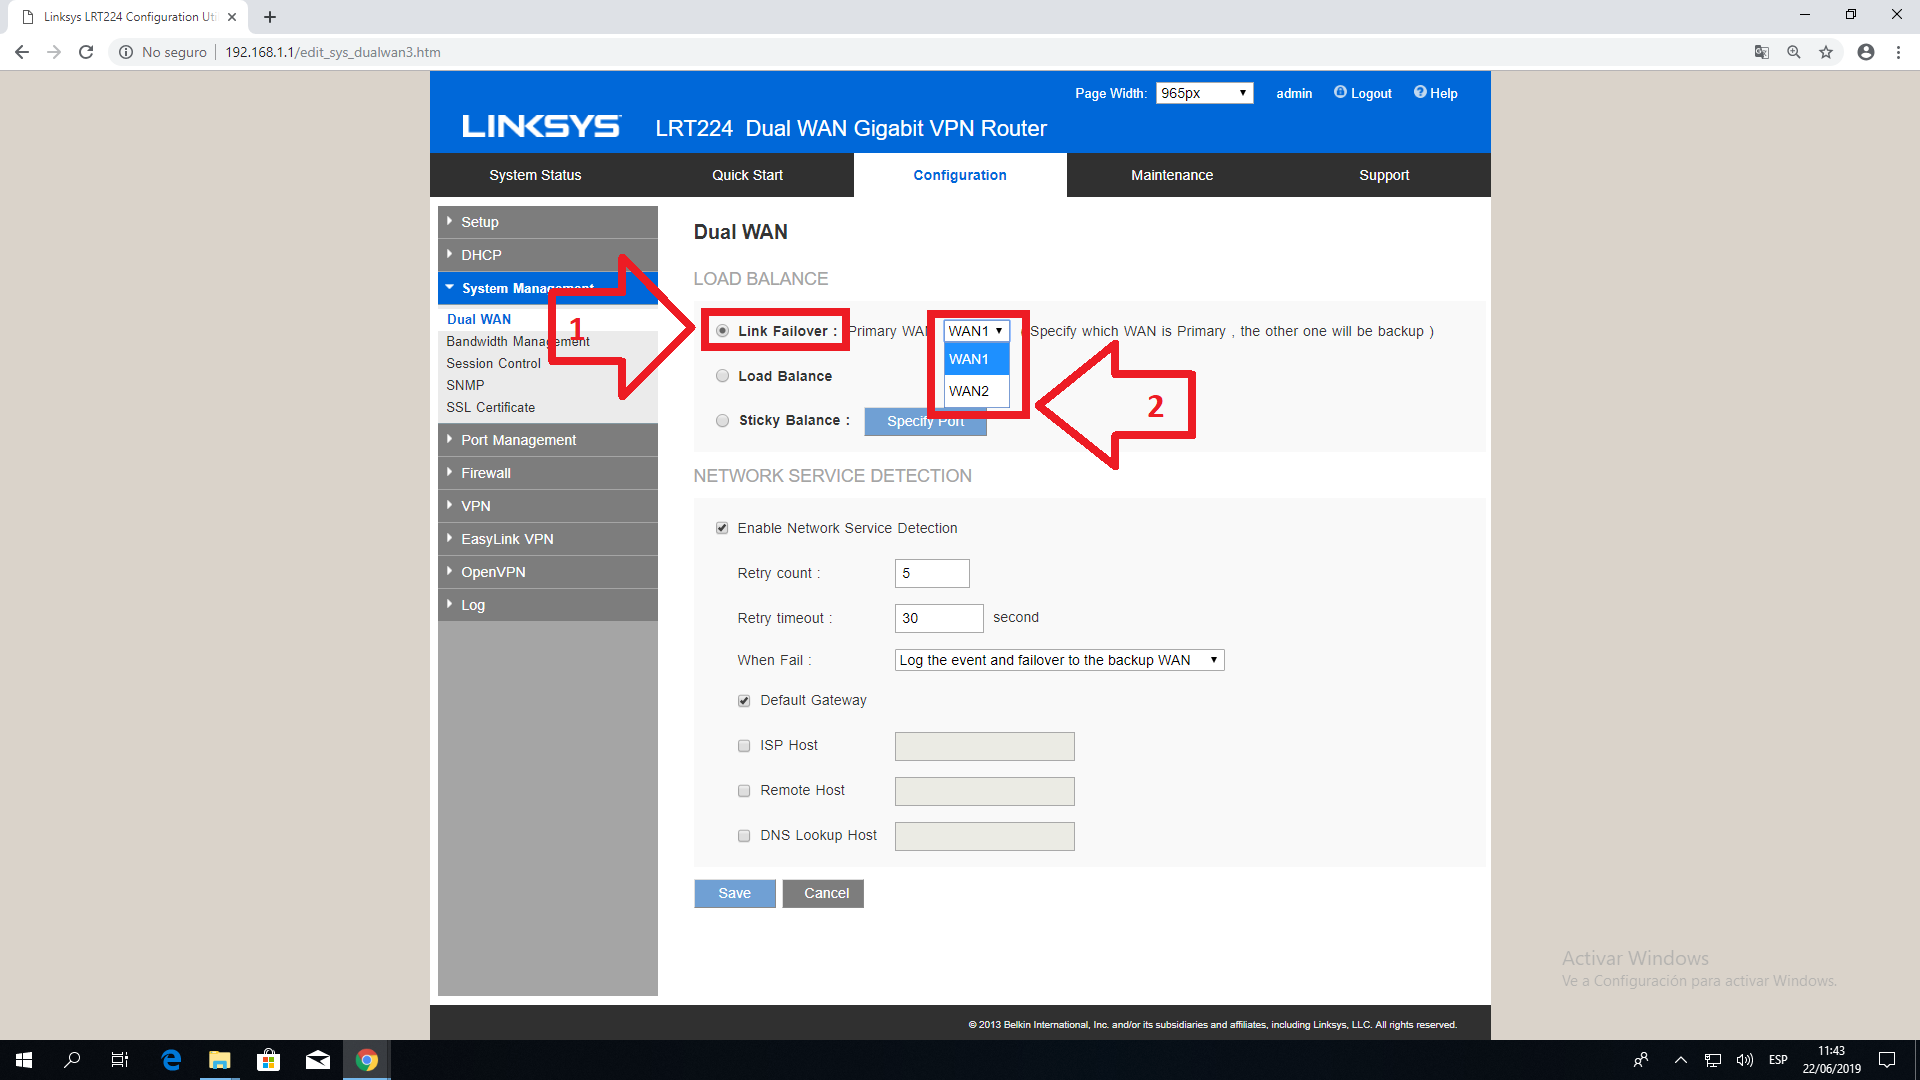Click the browser reload icon
The width and height of the screenshot is (1920, 1080).
point(86,52)
